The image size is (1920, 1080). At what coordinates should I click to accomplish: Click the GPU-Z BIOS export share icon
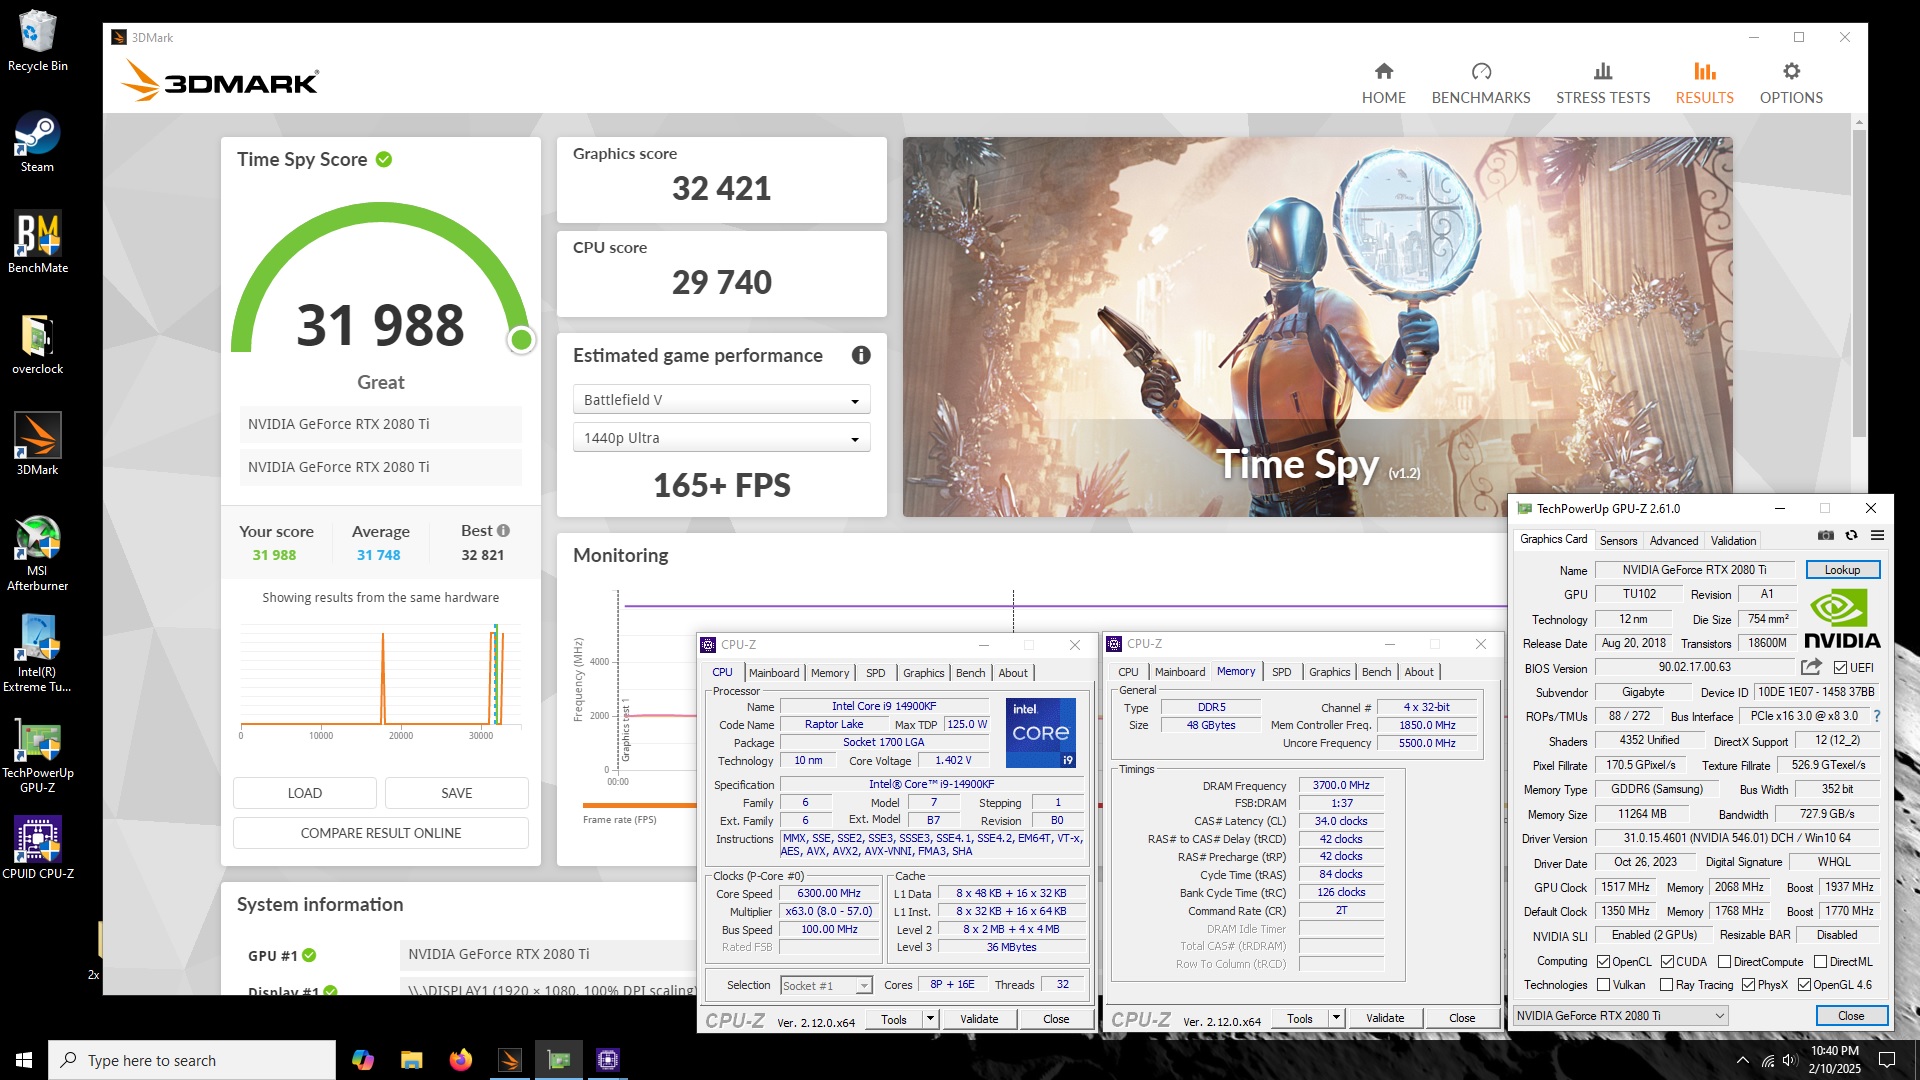1811,667
